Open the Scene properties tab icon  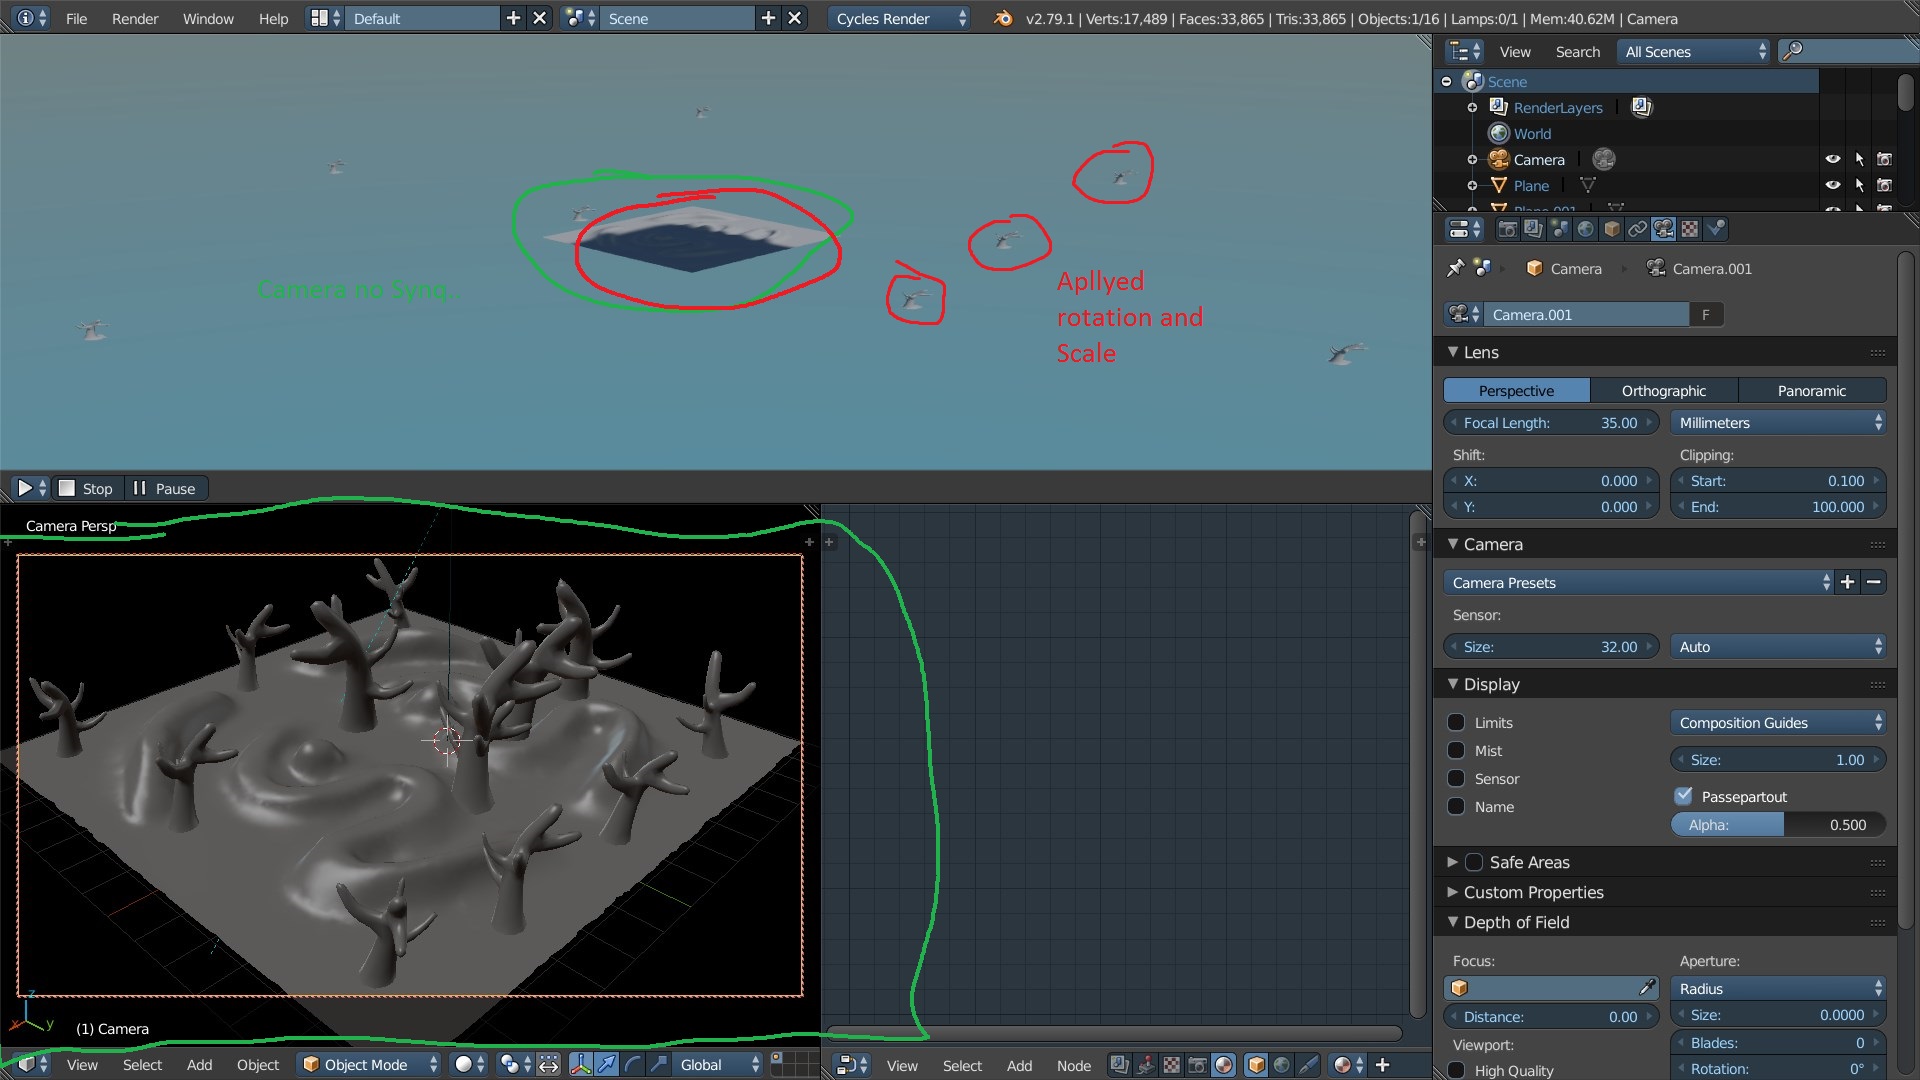1559,229
